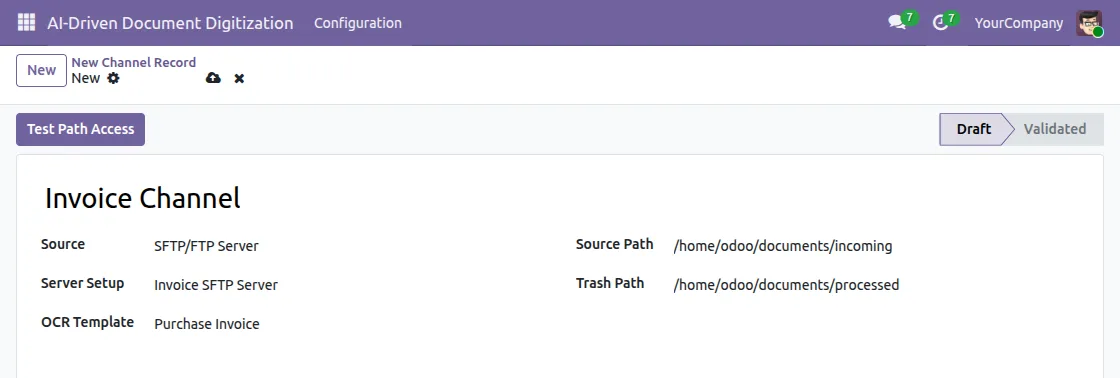Click the user avatar picture

coord(1089,23)
